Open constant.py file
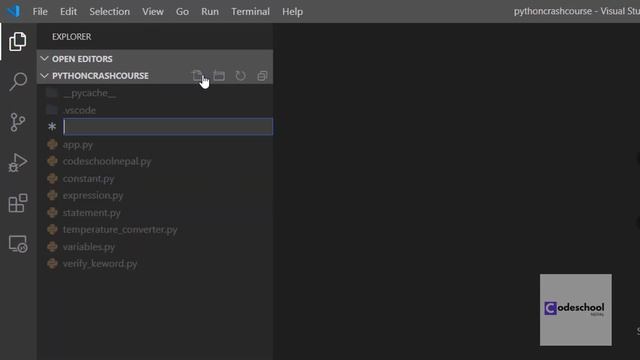This screenshot has width=640, height=360. (155, 178)
